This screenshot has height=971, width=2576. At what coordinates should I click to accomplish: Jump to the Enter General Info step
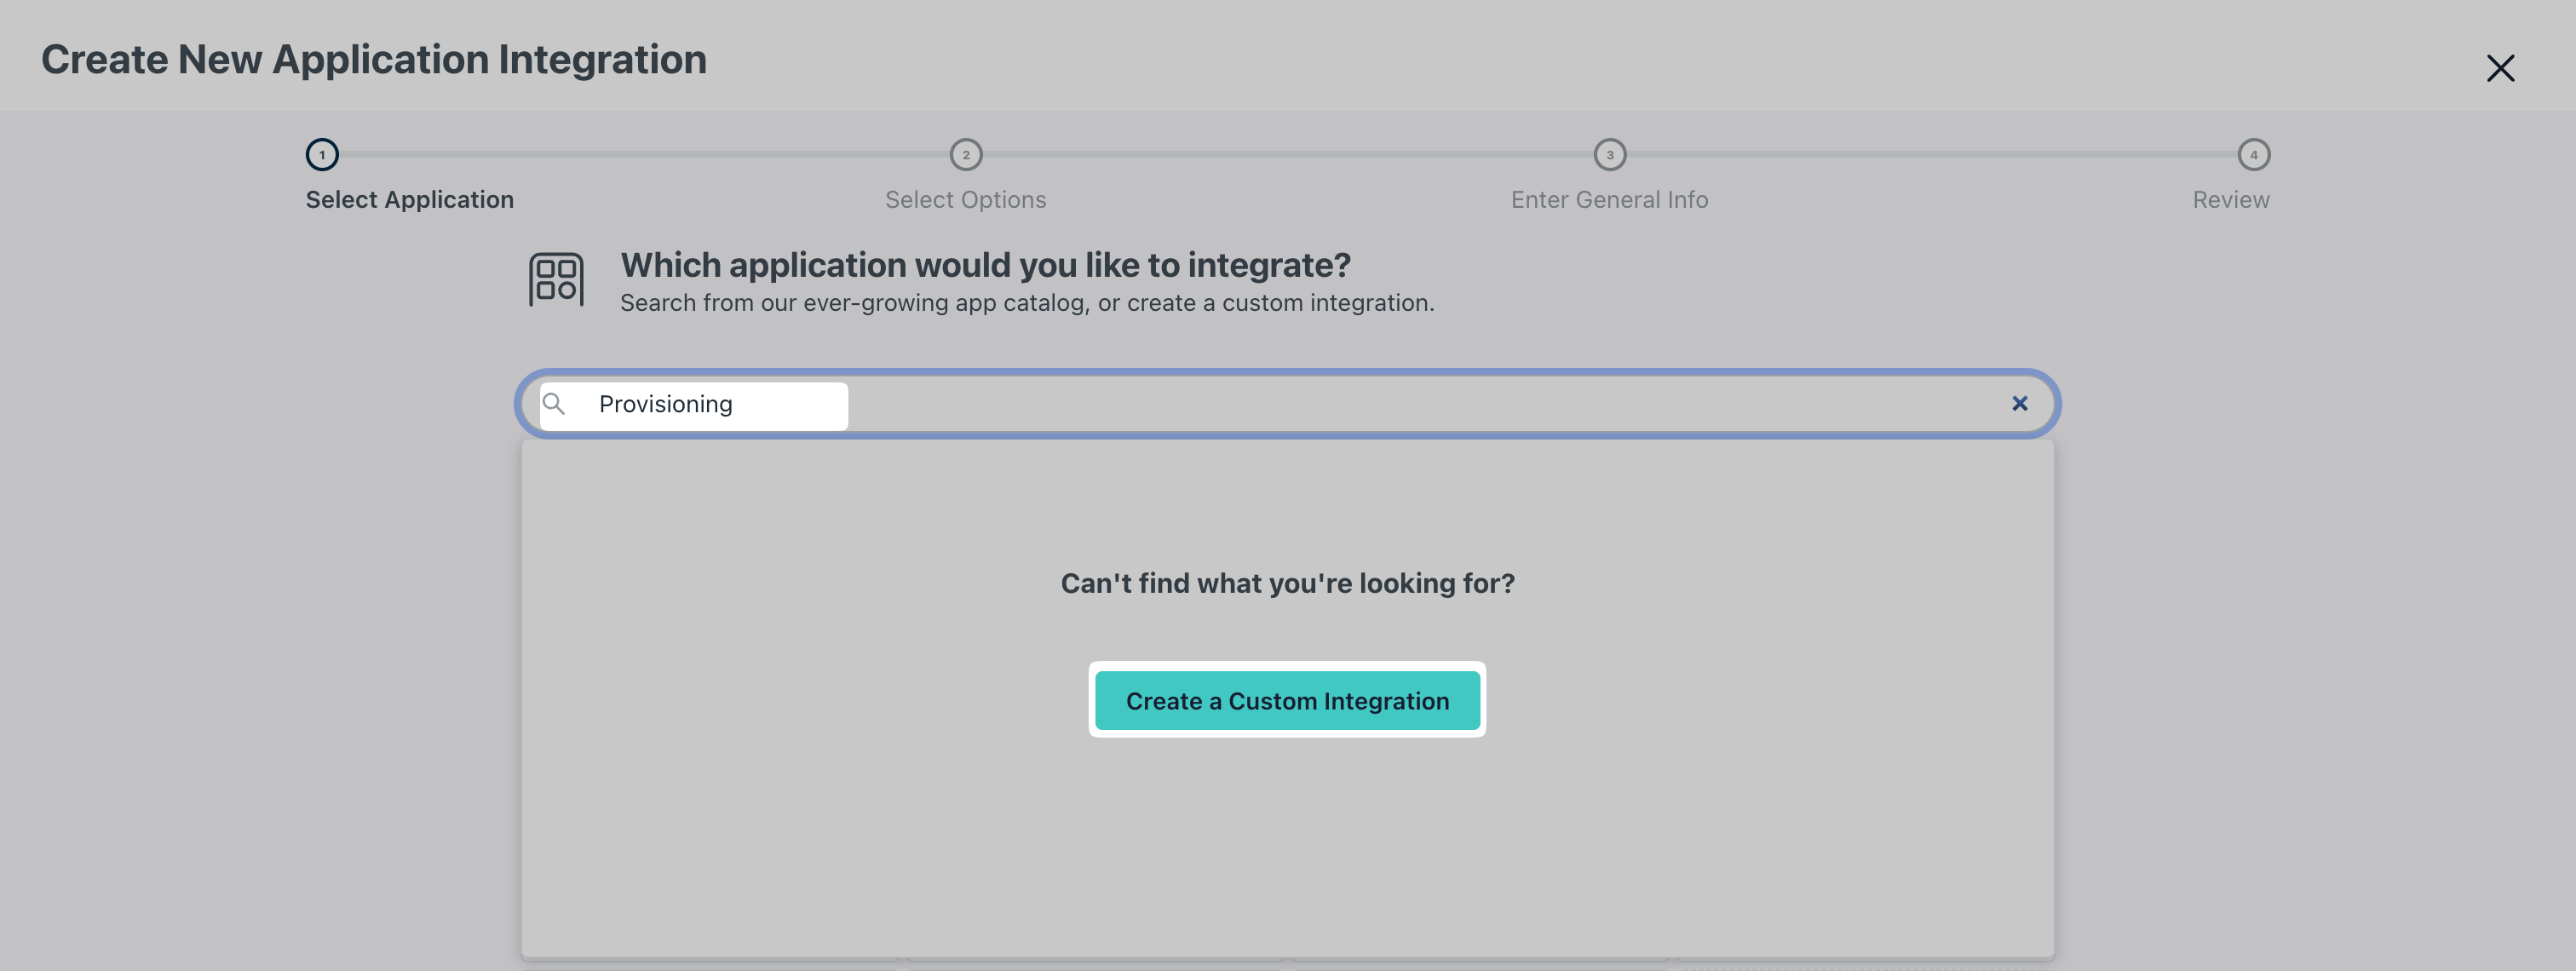point(1609,199)
